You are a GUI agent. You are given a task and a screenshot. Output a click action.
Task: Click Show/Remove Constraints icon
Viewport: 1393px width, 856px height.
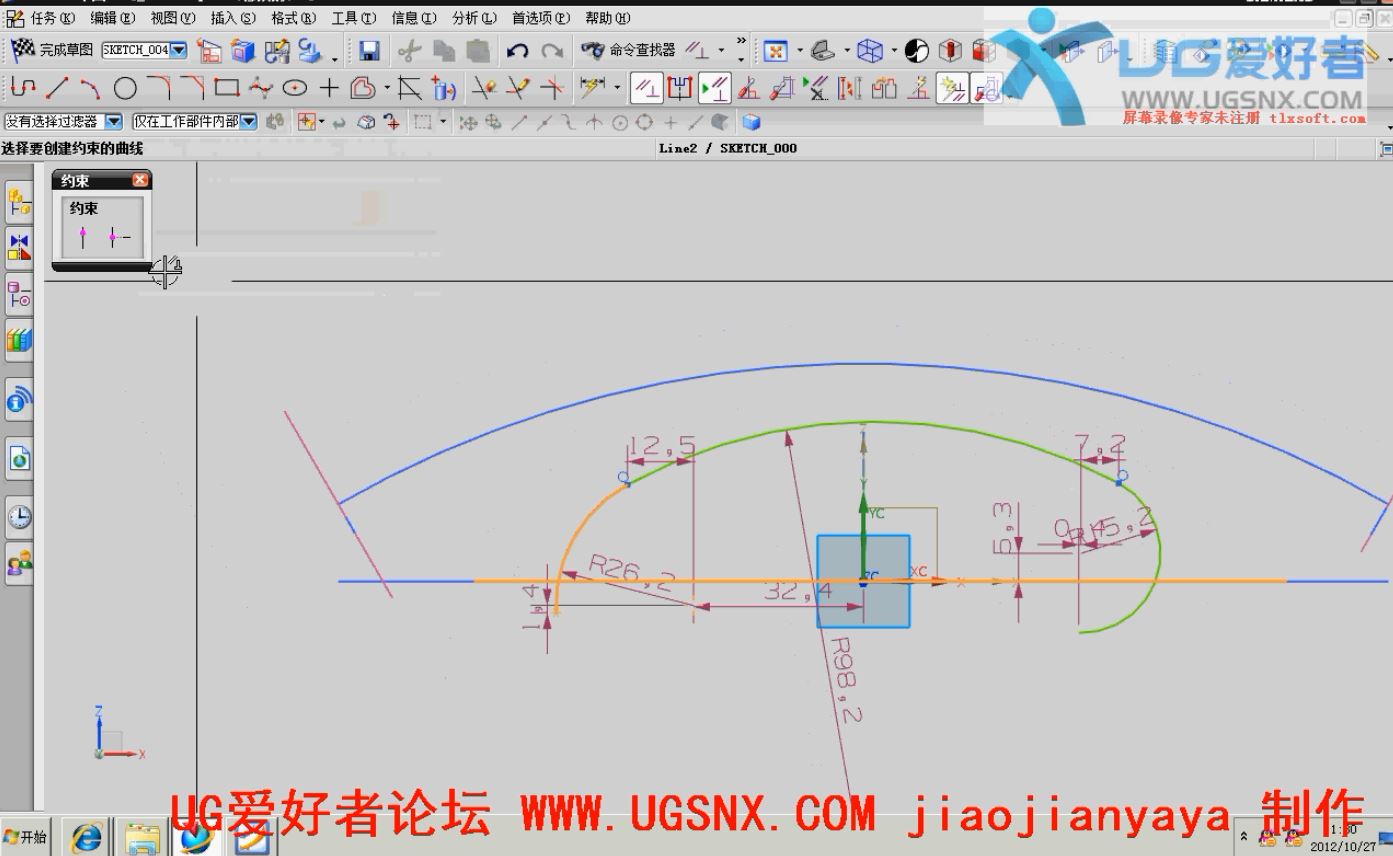816,88
